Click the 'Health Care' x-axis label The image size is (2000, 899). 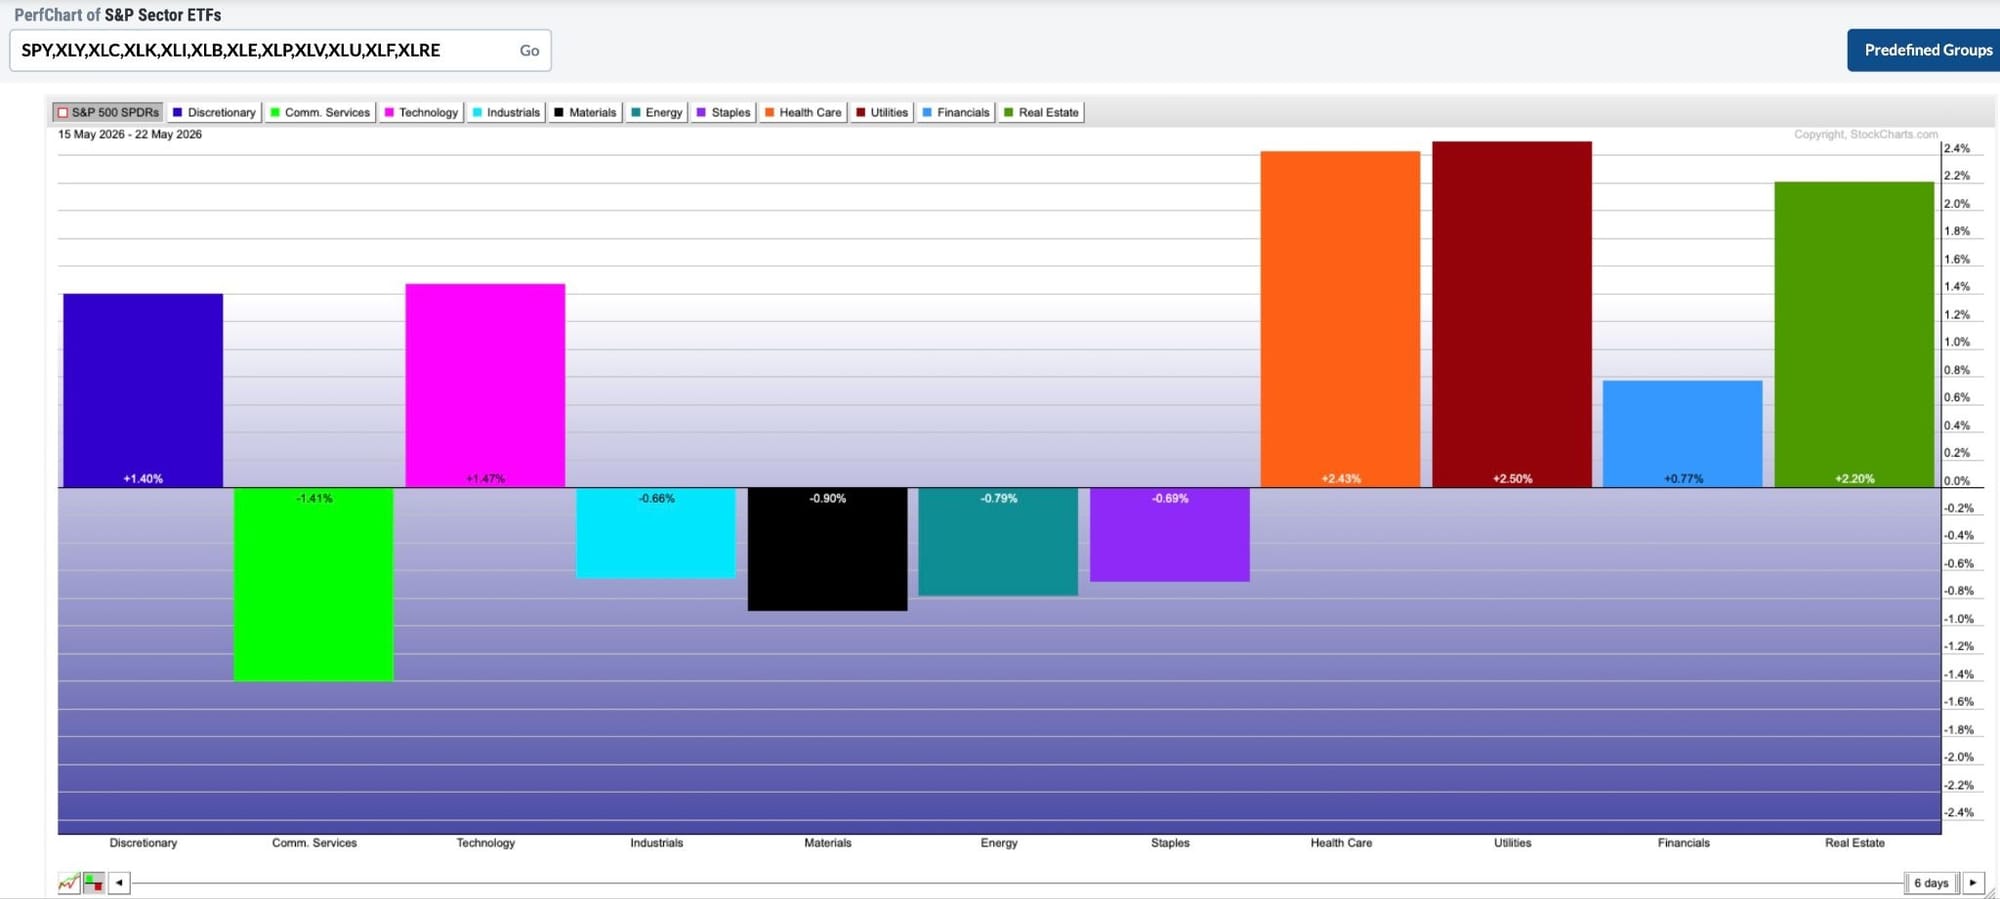[1341, 843]
